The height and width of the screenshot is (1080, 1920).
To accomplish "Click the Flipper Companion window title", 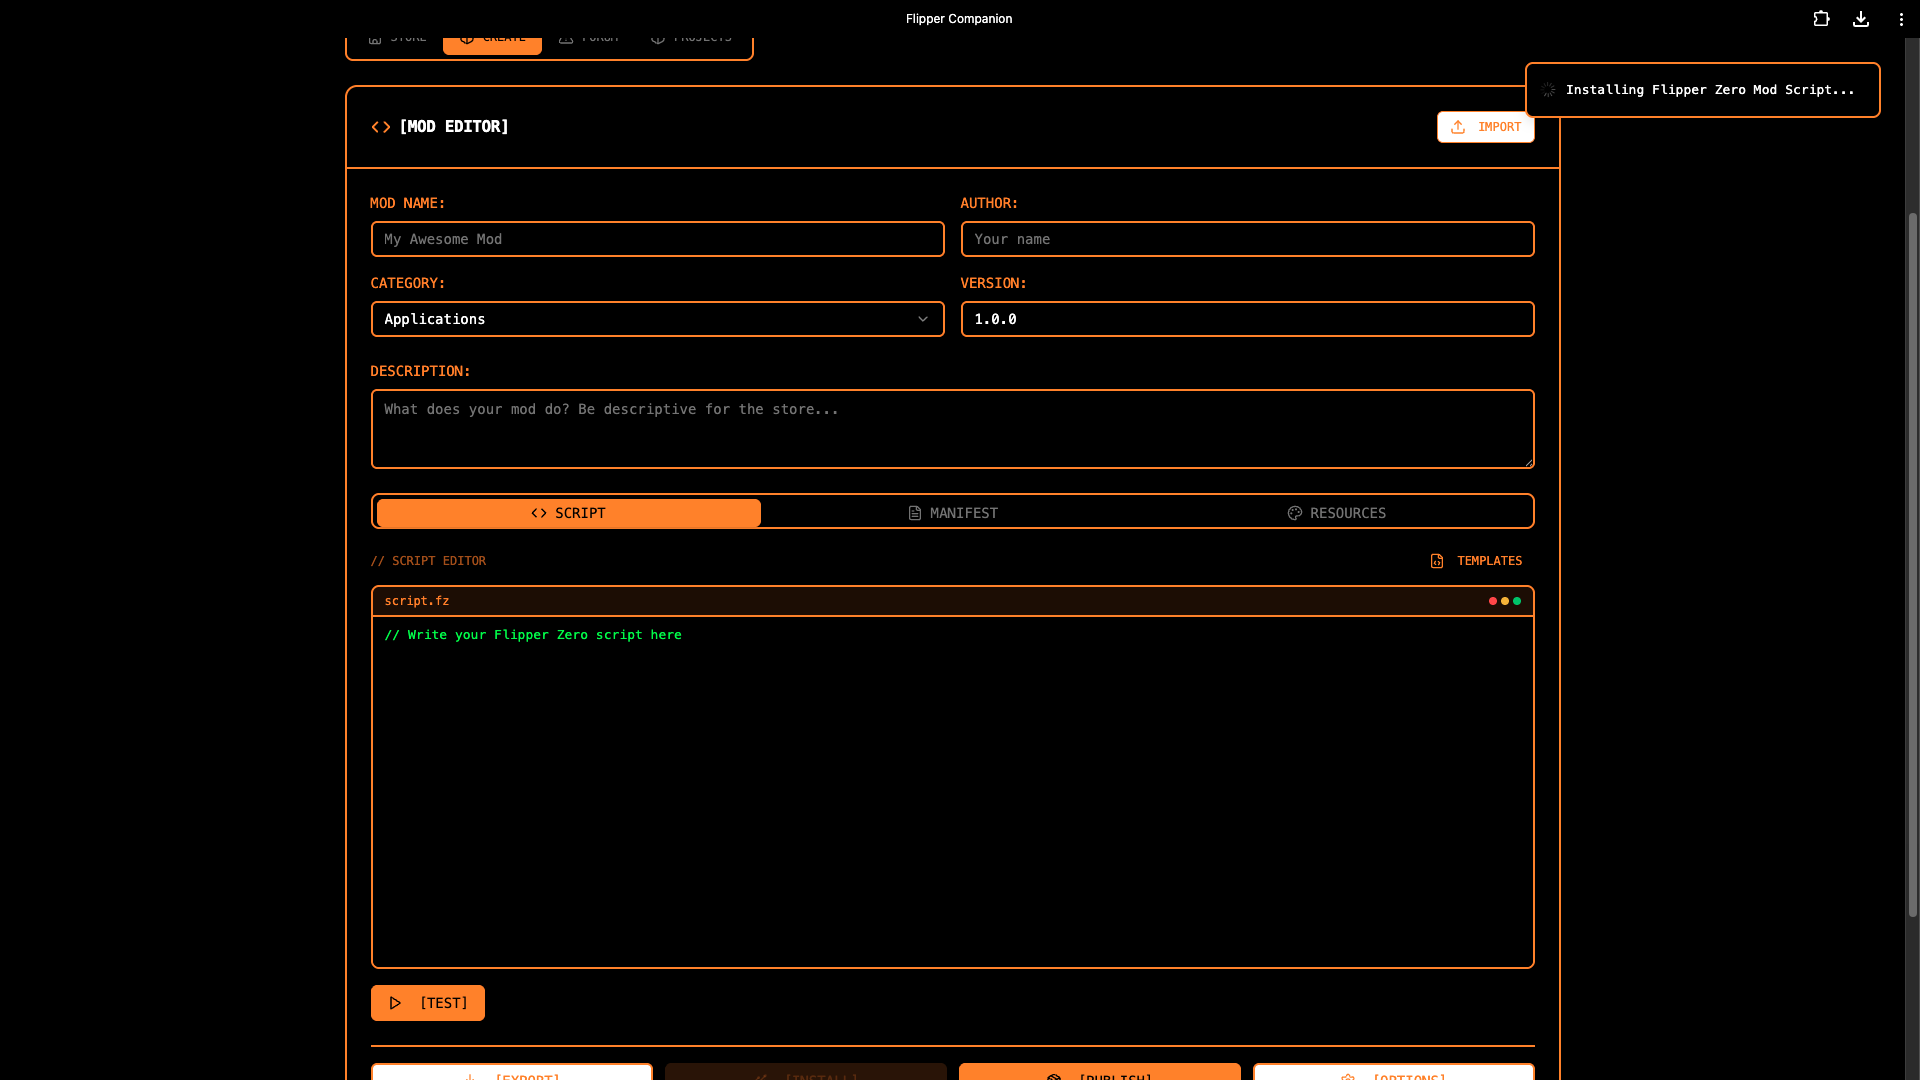I will [959, 19].
